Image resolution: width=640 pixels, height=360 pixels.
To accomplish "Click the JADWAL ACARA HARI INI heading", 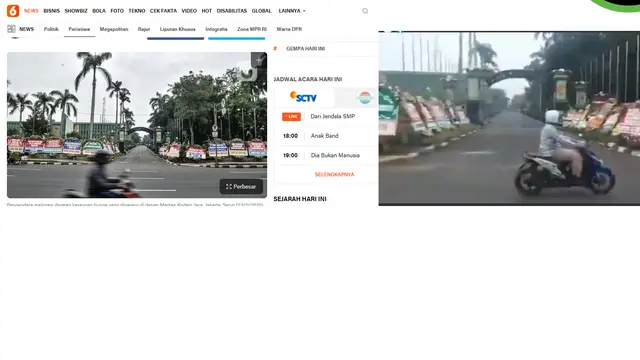I will click(x=308, y=79).
